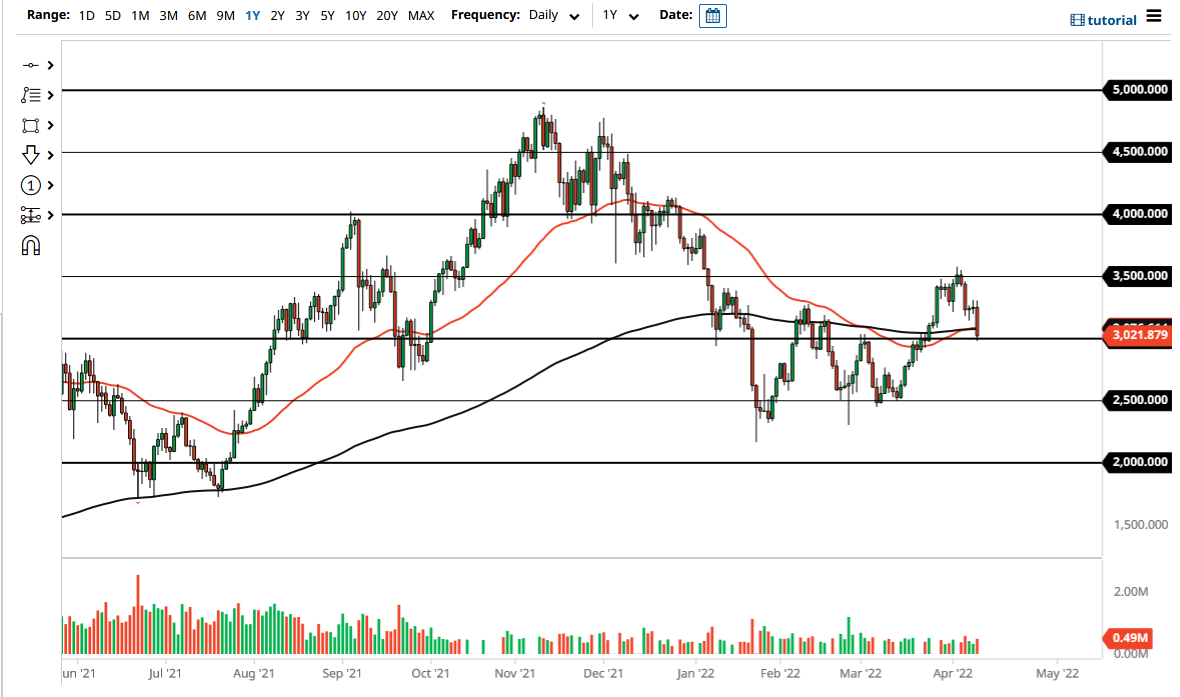Select the trendline drawing tool

(30, 65)
